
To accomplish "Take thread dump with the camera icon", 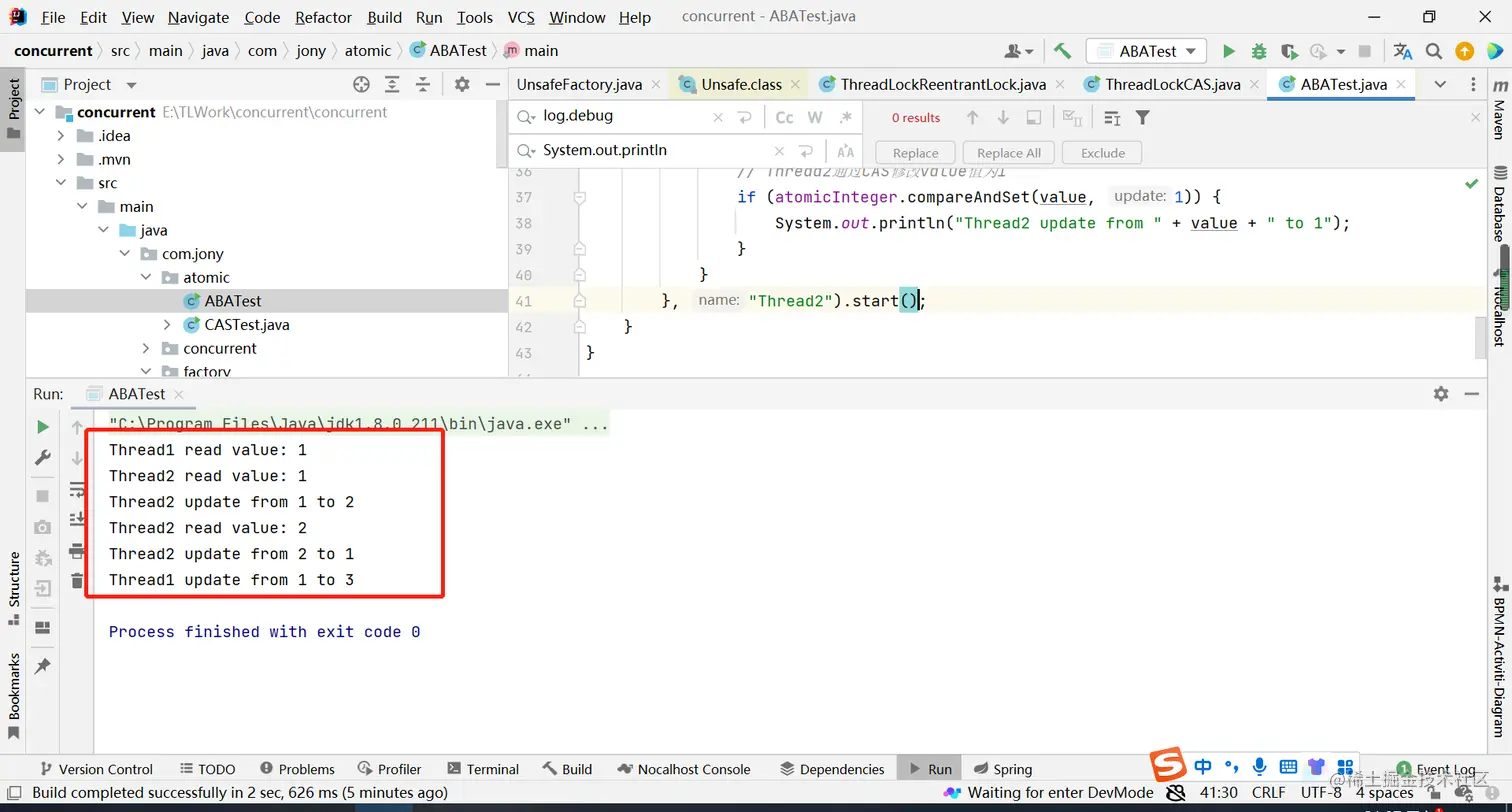I will pos(43,527).
